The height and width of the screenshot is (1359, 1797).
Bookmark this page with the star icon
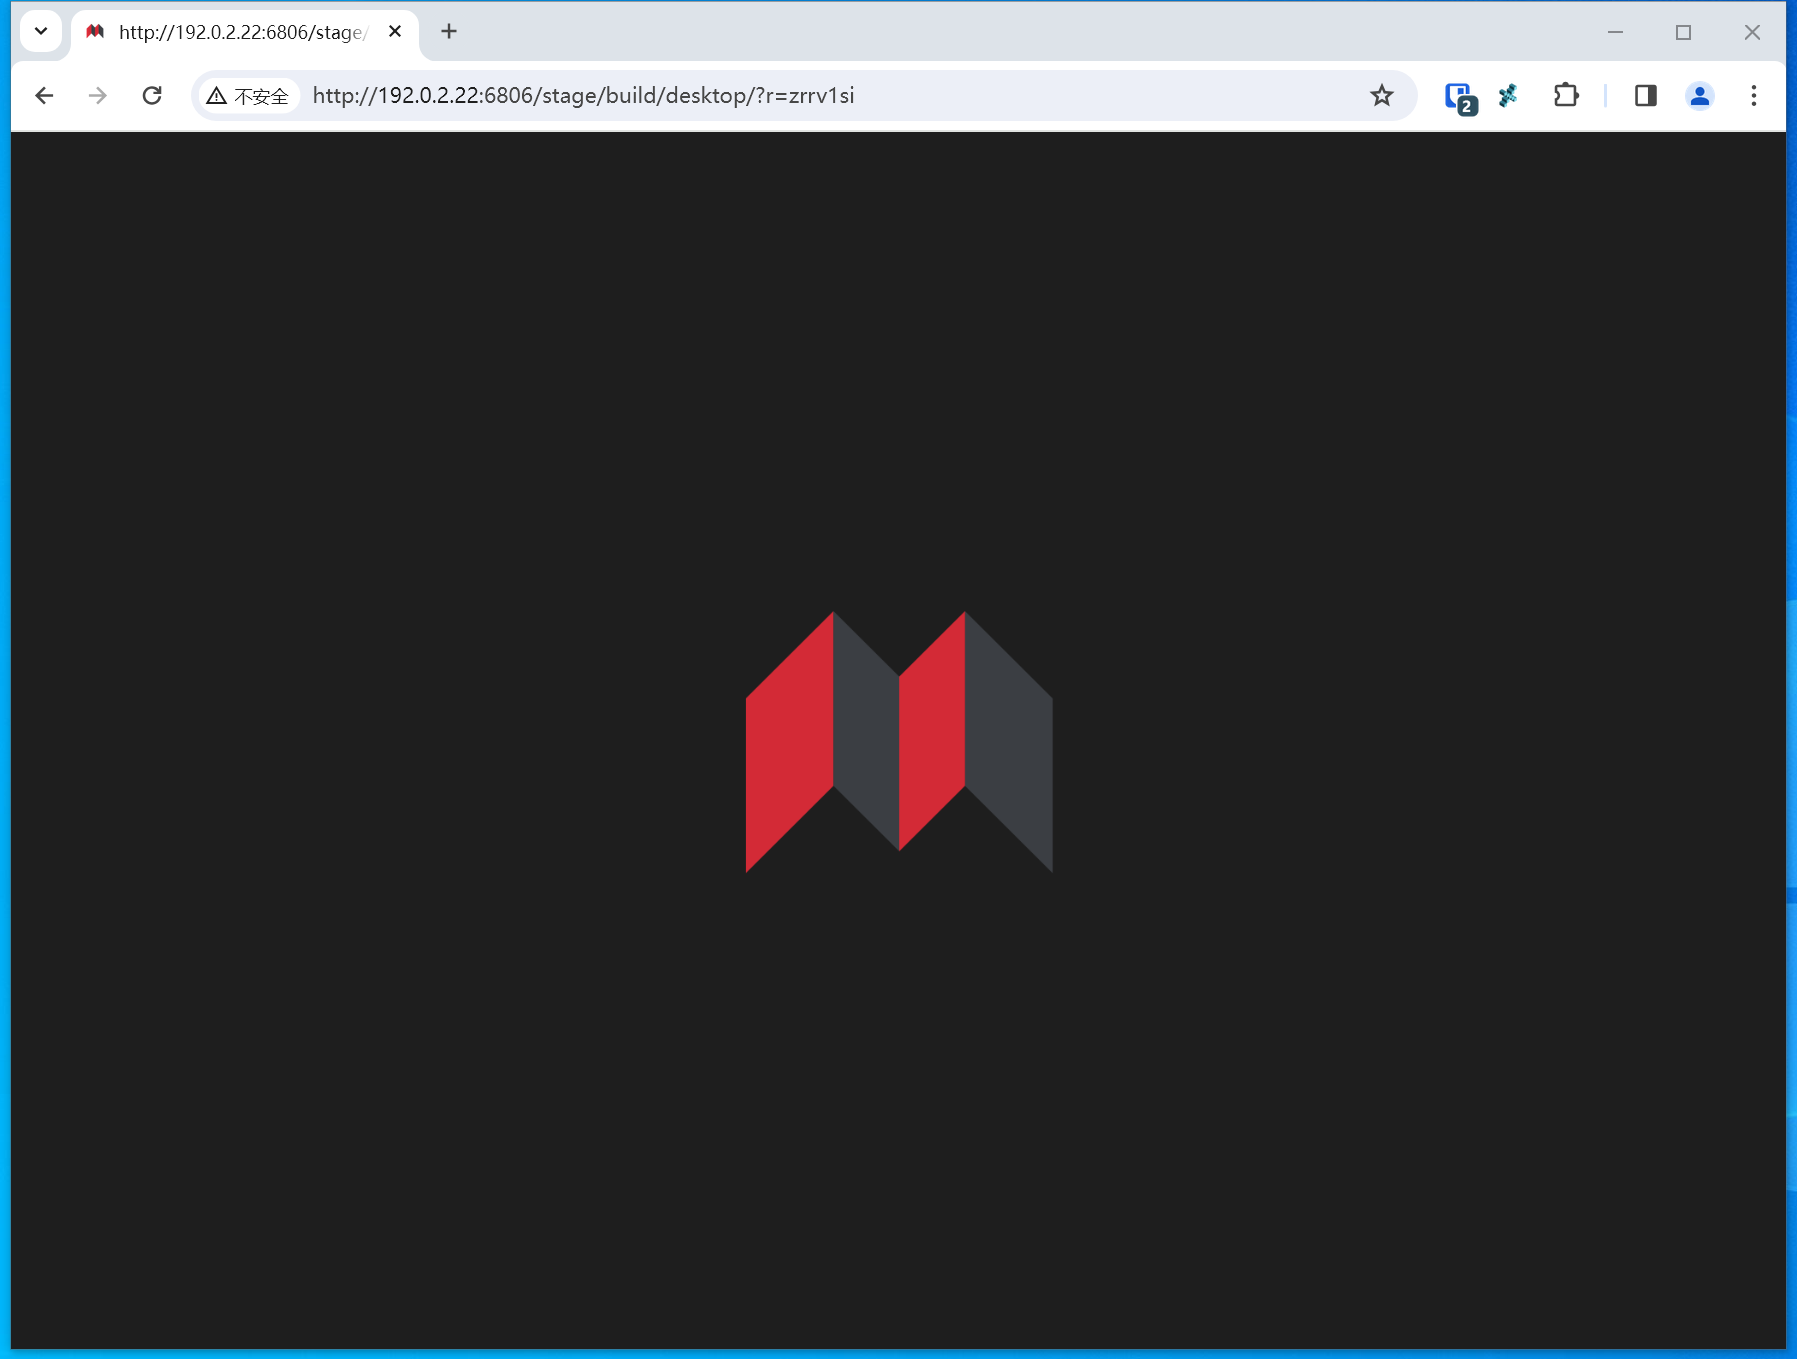pos(1382,96)
